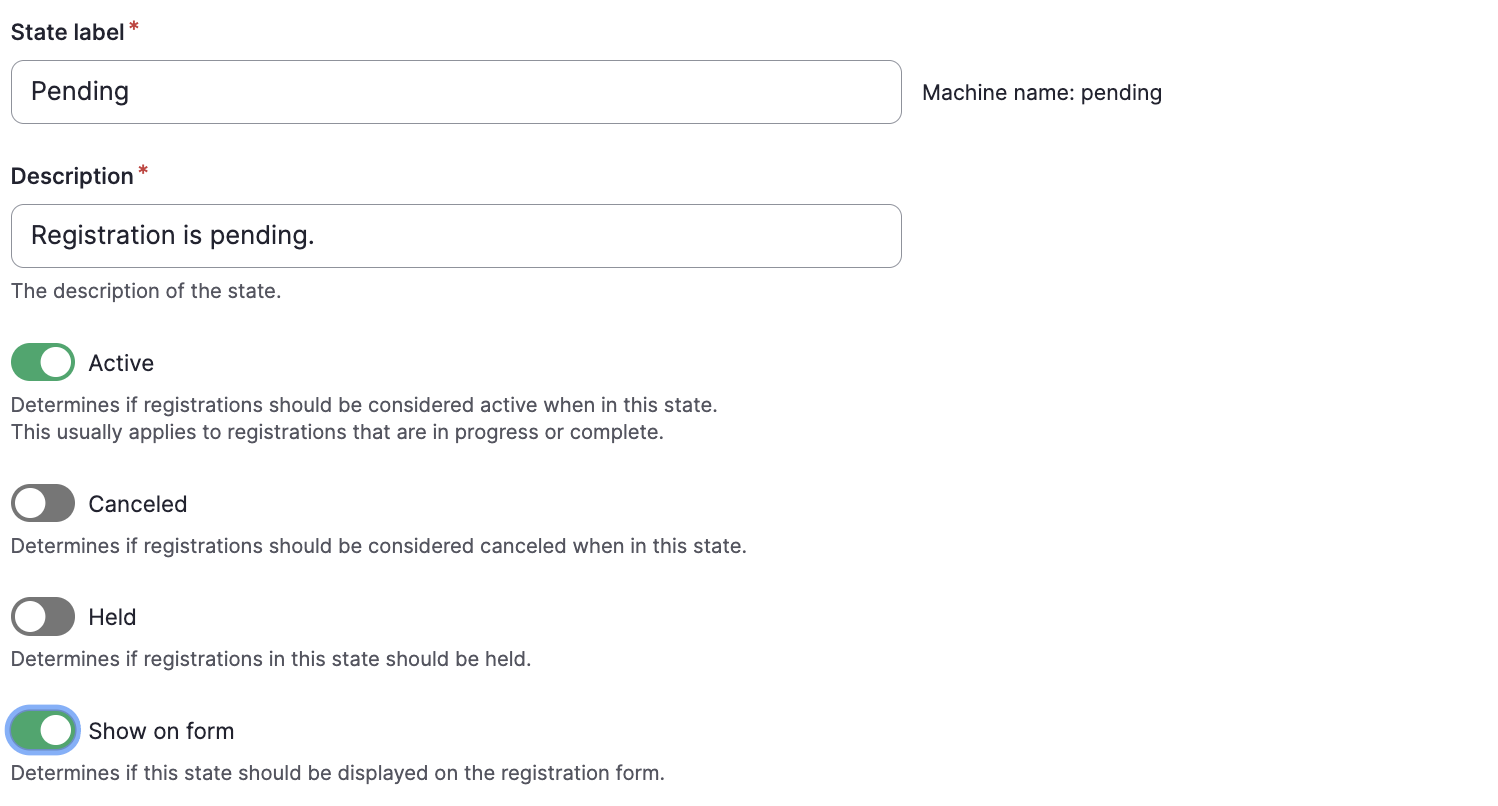Image resolution: width=1498 pixels, height=806 pixels.
Task: Click the 'Active' toggle label text
Action: tap(121, 363)
